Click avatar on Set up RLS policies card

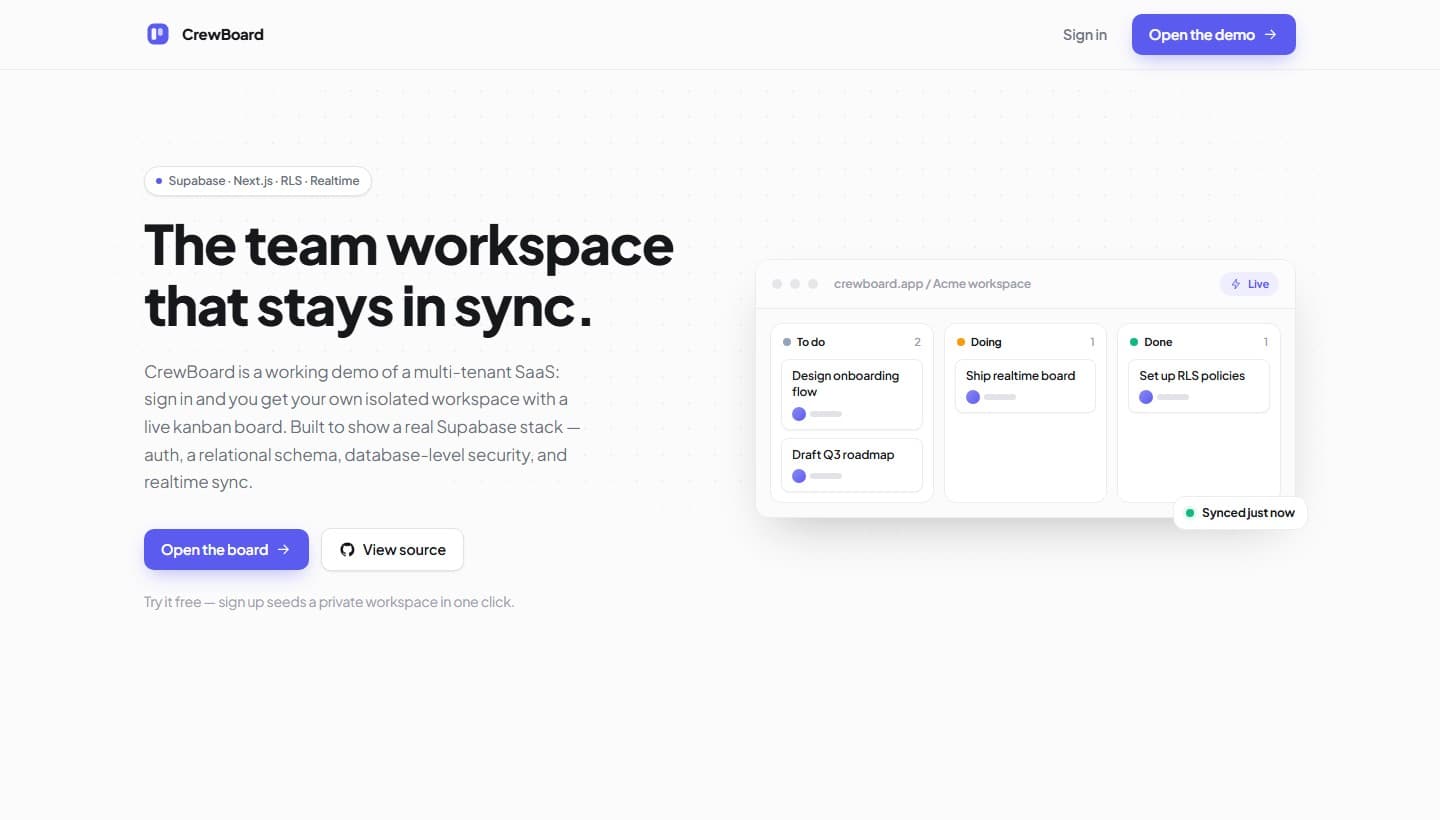point(1146,397)
